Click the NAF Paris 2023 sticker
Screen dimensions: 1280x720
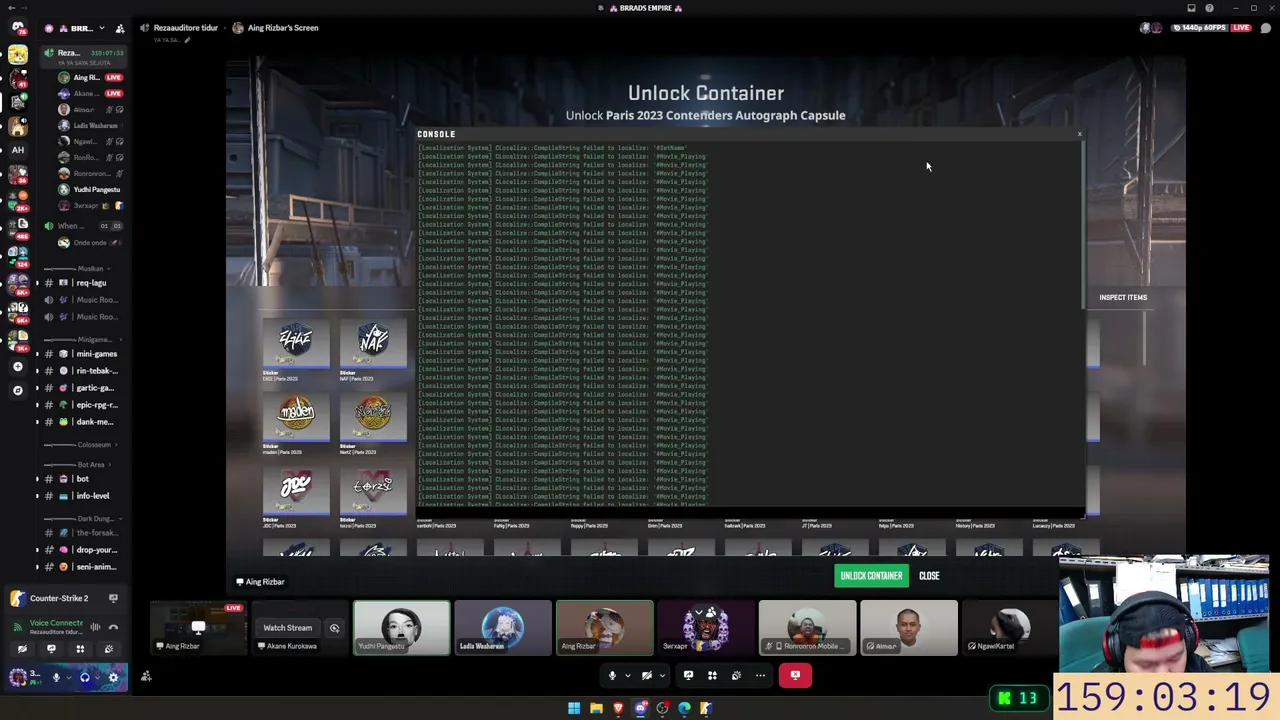tap(373, 351)
